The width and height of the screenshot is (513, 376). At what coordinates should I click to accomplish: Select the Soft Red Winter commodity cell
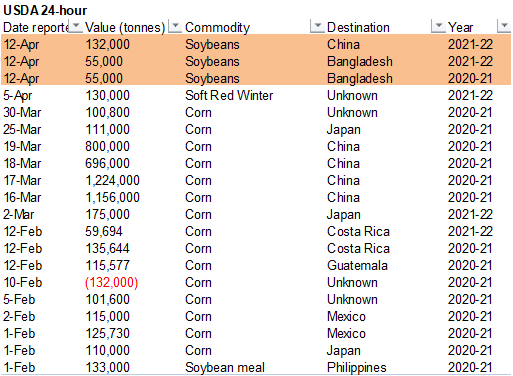pyautogui.click(x=229, y=96)
